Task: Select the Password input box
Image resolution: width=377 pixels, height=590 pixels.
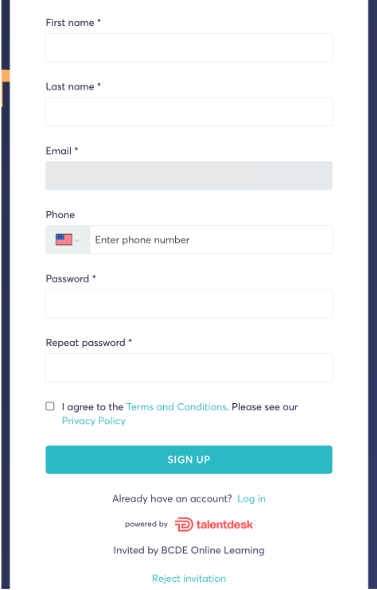Action: click(189, 303)
